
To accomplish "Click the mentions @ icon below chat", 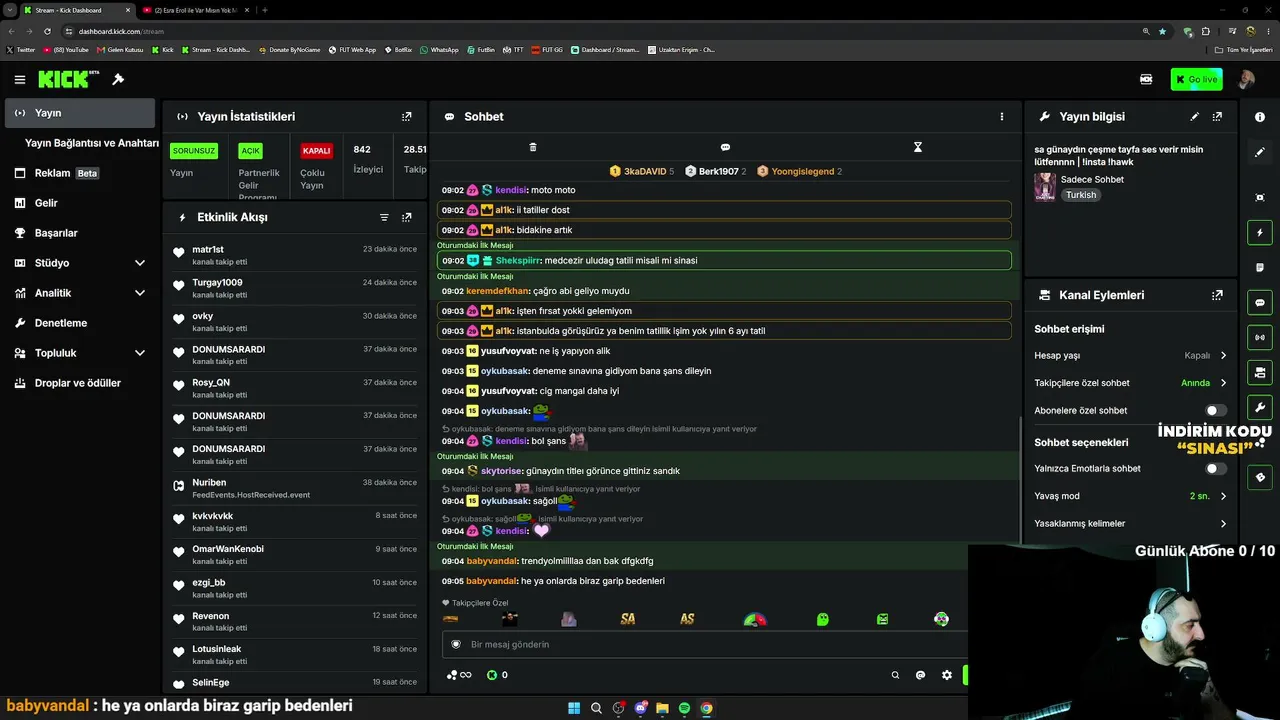I will pos(920,675).
